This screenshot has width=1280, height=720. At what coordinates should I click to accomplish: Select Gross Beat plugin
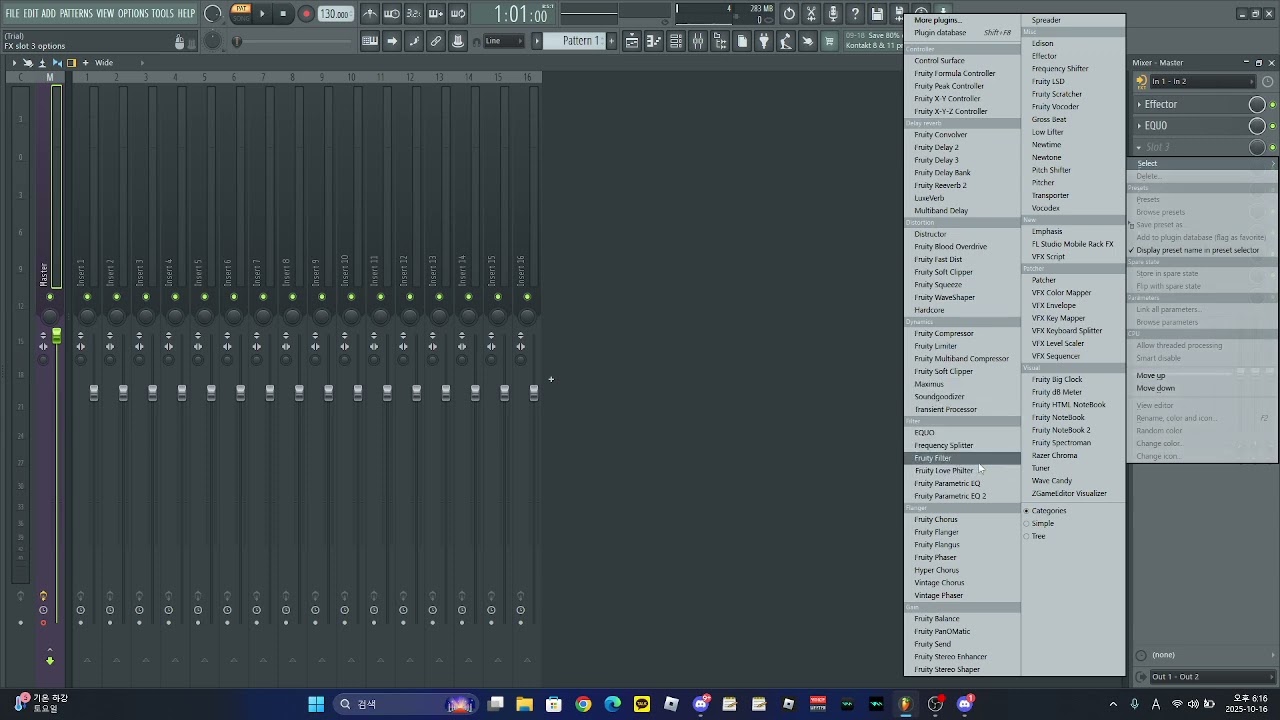click(x=1072, y=119)
